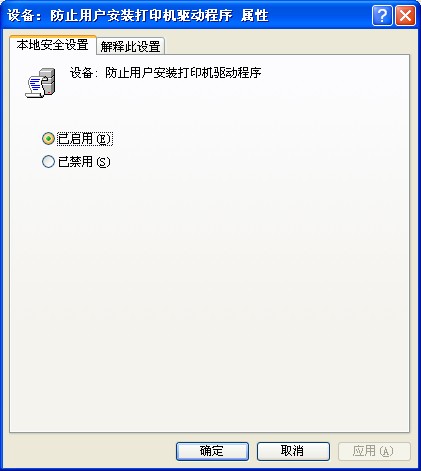Click the policy heading 防止用户安装打印机驱动程序
Viewport: 421px width, 471px height.
coord(183,73)
